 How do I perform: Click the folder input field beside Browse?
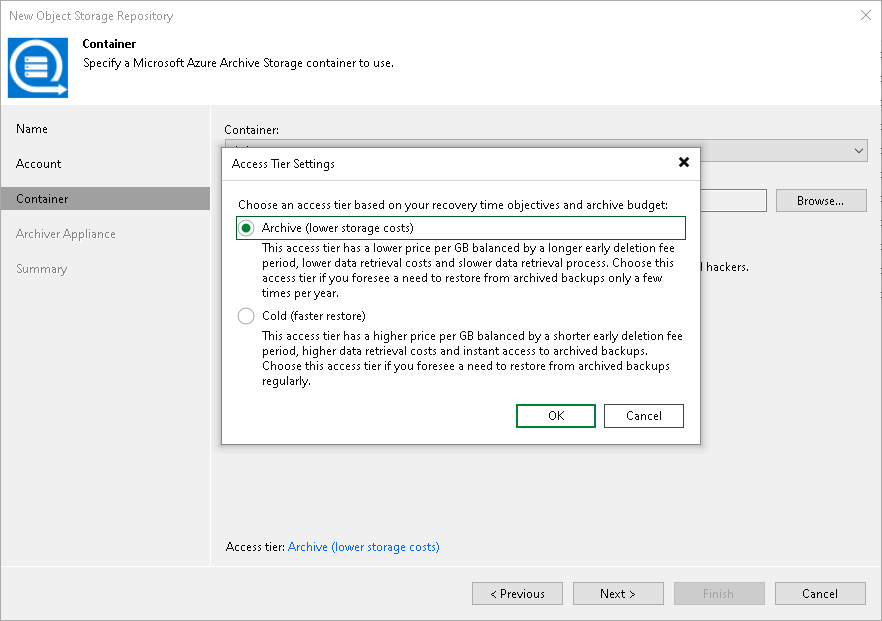[734, 201]
